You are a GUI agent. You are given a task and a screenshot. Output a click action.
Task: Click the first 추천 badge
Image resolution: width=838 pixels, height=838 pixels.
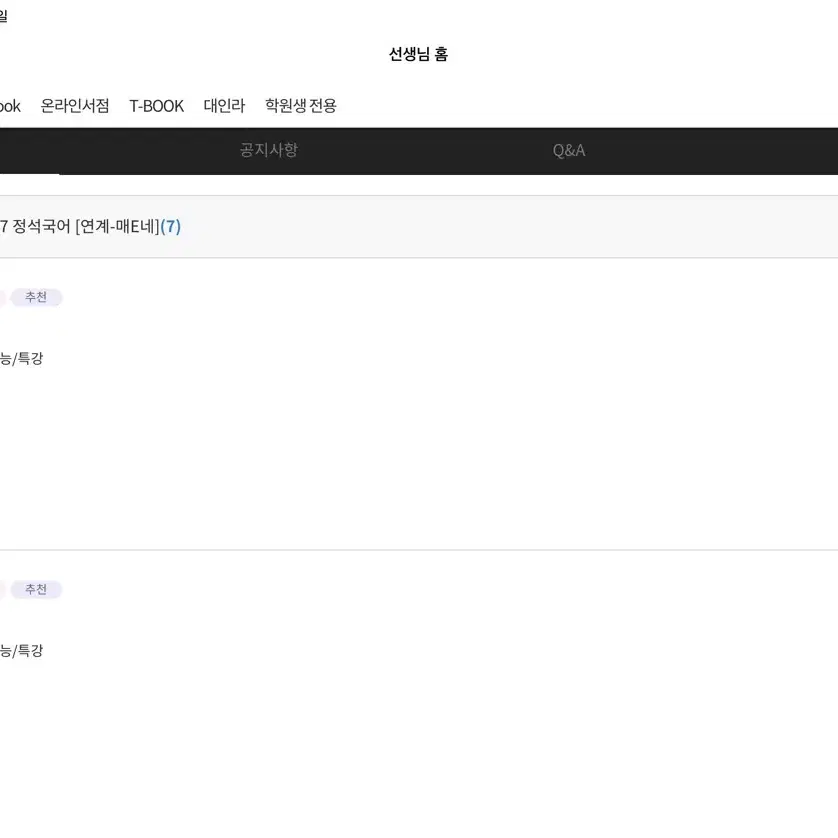tap(36, 297)
